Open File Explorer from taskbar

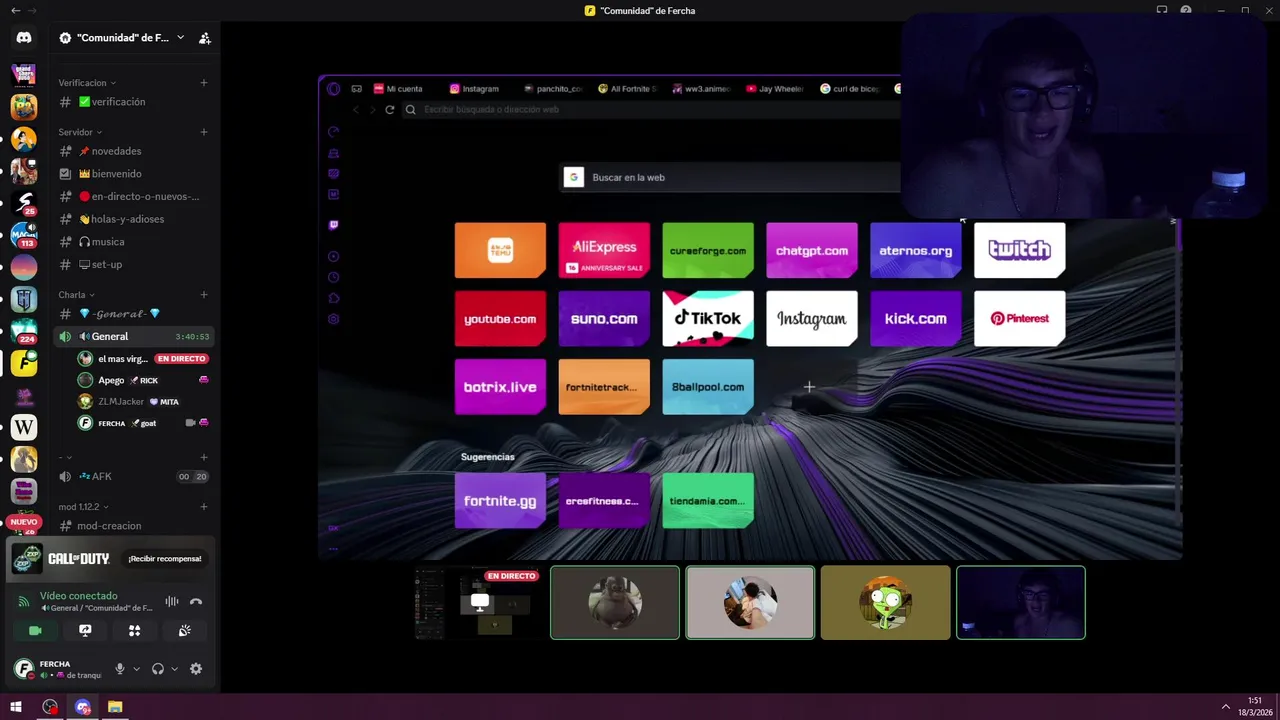click(115, 707)
